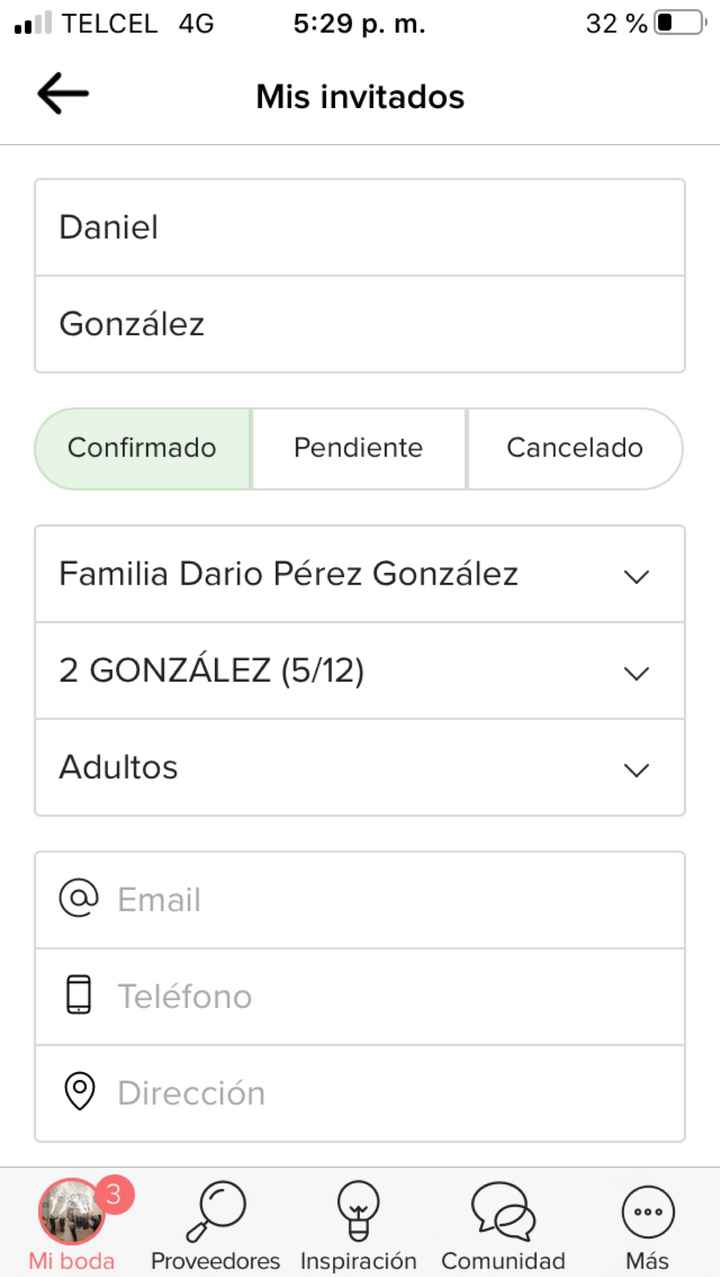The width and height of the screenshot is (720, 1277).
Task: Open the Proveedores search section
Action: click(215, 1220)
